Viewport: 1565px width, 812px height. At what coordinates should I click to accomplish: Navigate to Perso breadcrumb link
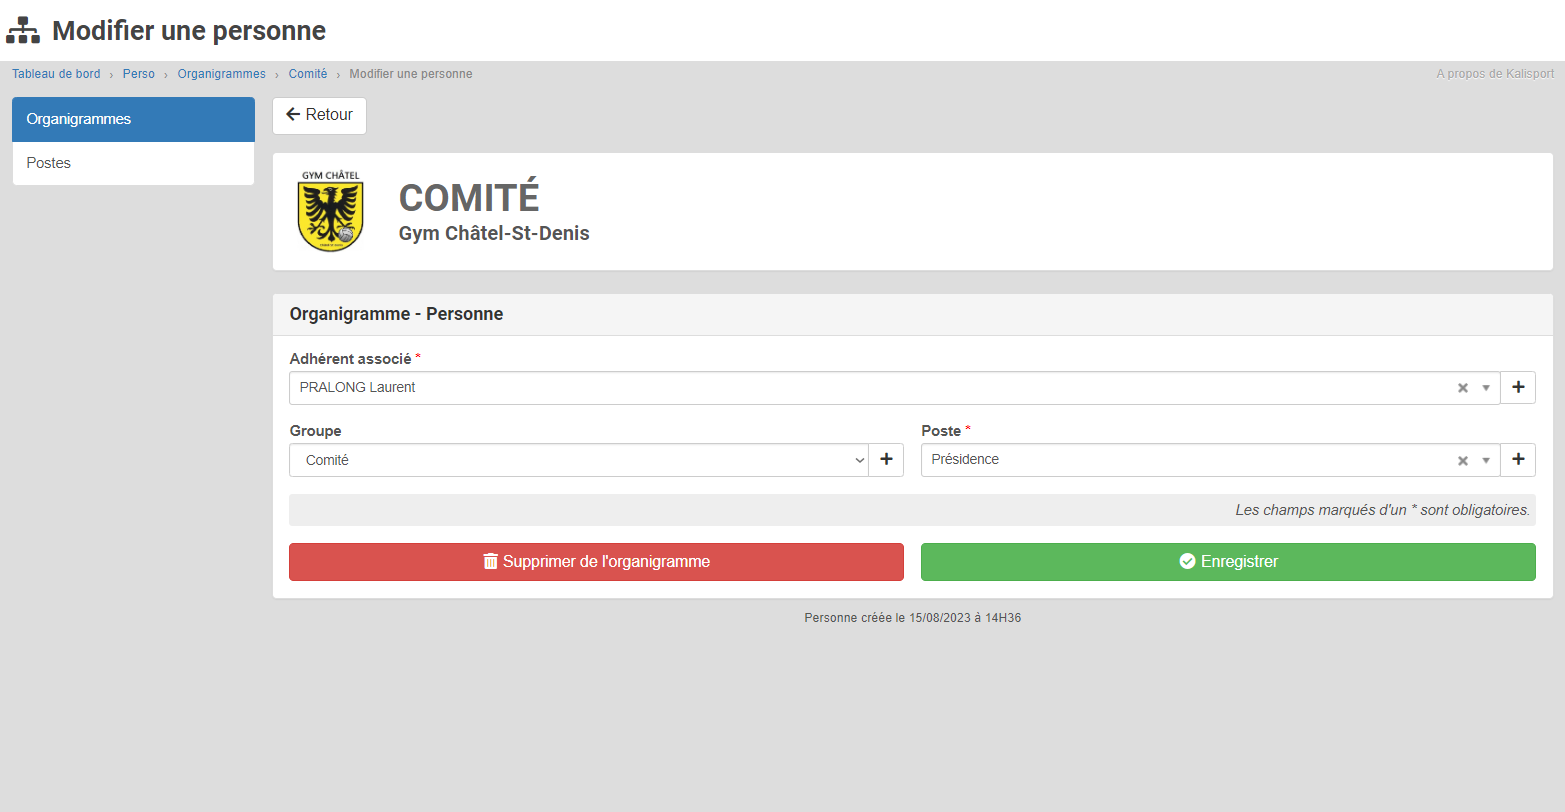(x=139, y=74)
